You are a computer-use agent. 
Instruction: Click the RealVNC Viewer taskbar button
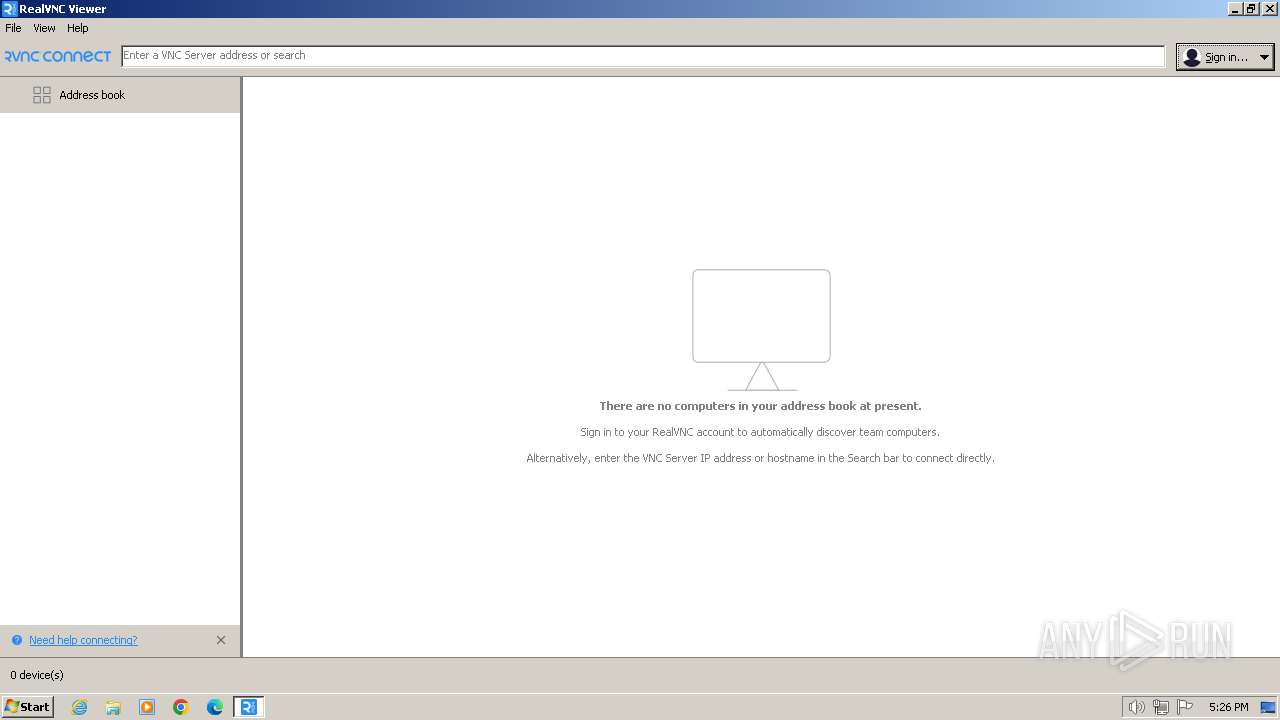pyautogui.click(x=249, y=707)
